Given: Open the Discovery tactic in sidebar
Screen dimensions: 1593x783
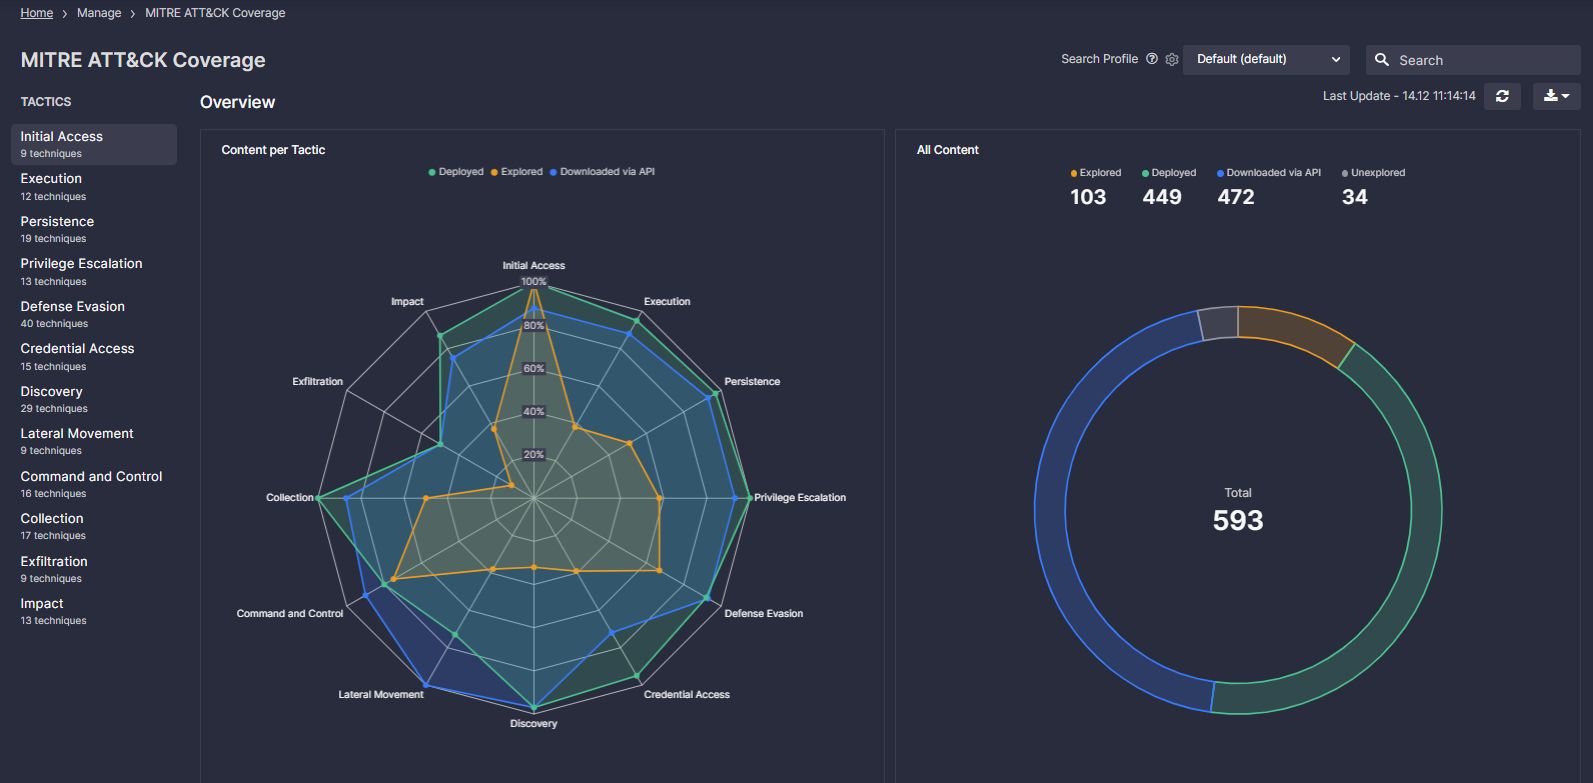Looking at the screenshot, I should [x=94, y=399].
